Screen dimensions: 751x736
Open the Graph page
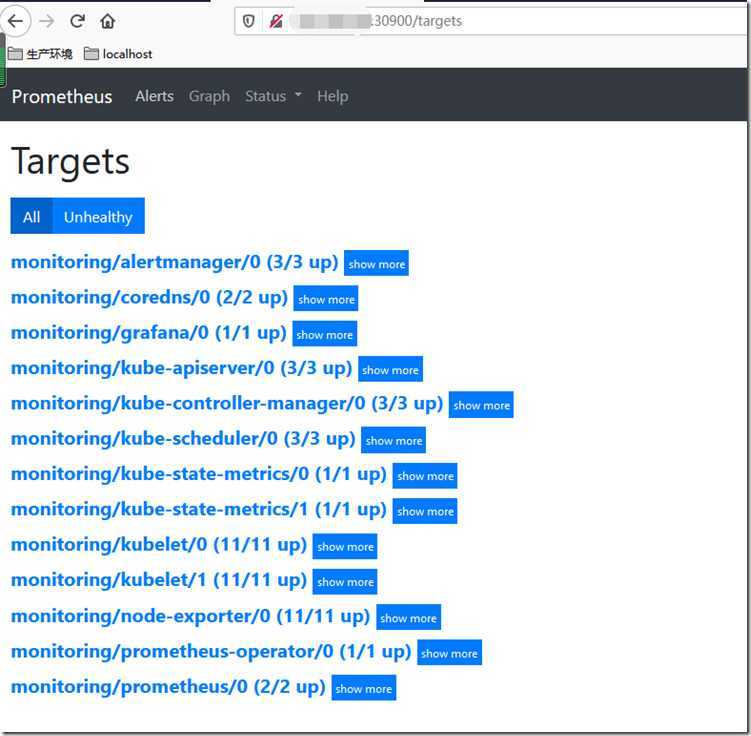pos(209,96)
